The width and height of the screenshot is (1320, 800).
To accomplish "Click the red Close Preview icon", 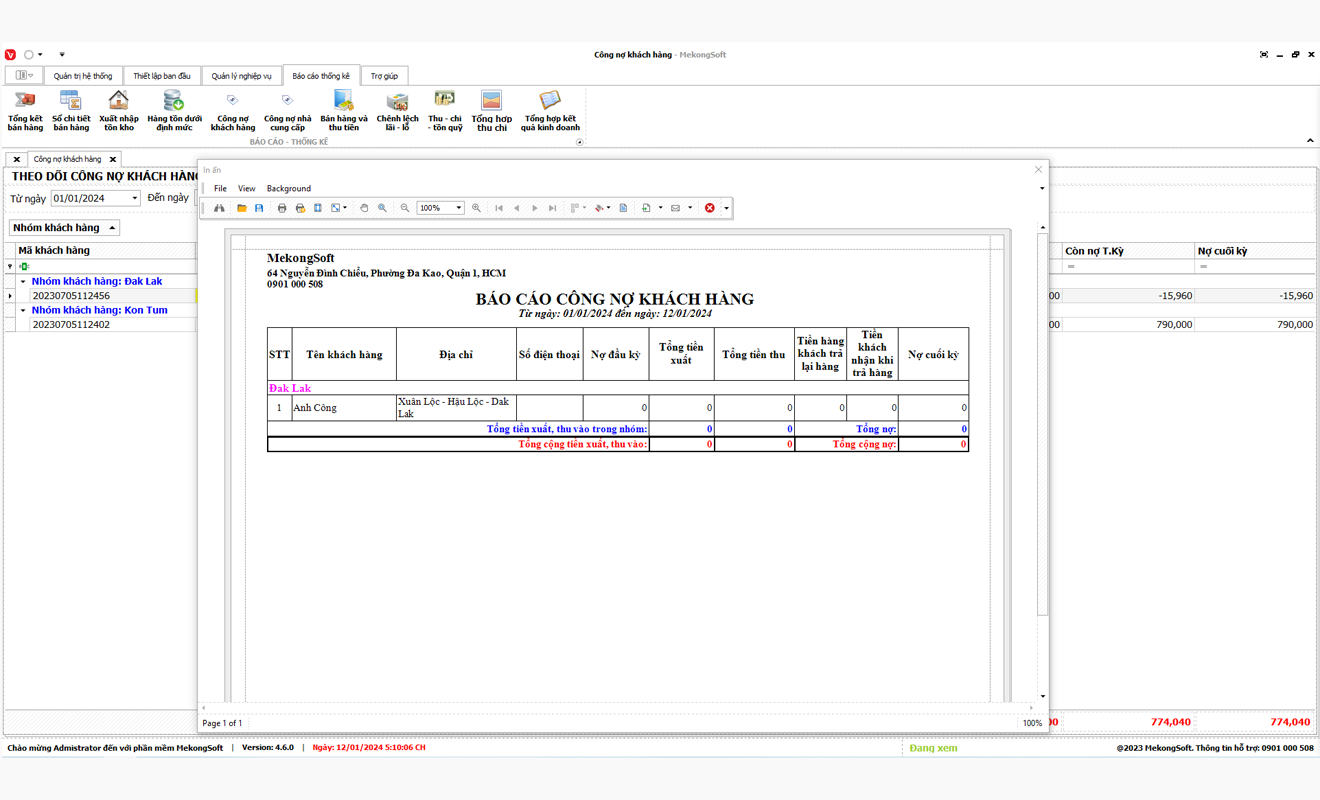I will [710, 208].
